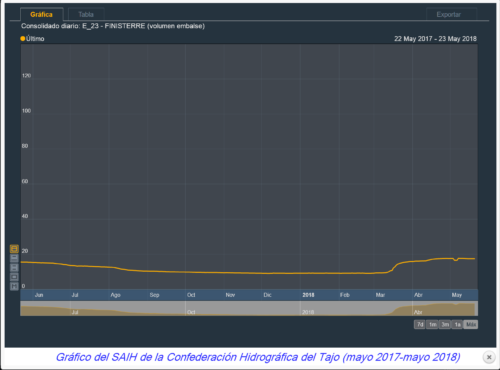Click the third gray icon in the left axis toolbar
Viewport: 500px width, 370px height.
(14, 268)
